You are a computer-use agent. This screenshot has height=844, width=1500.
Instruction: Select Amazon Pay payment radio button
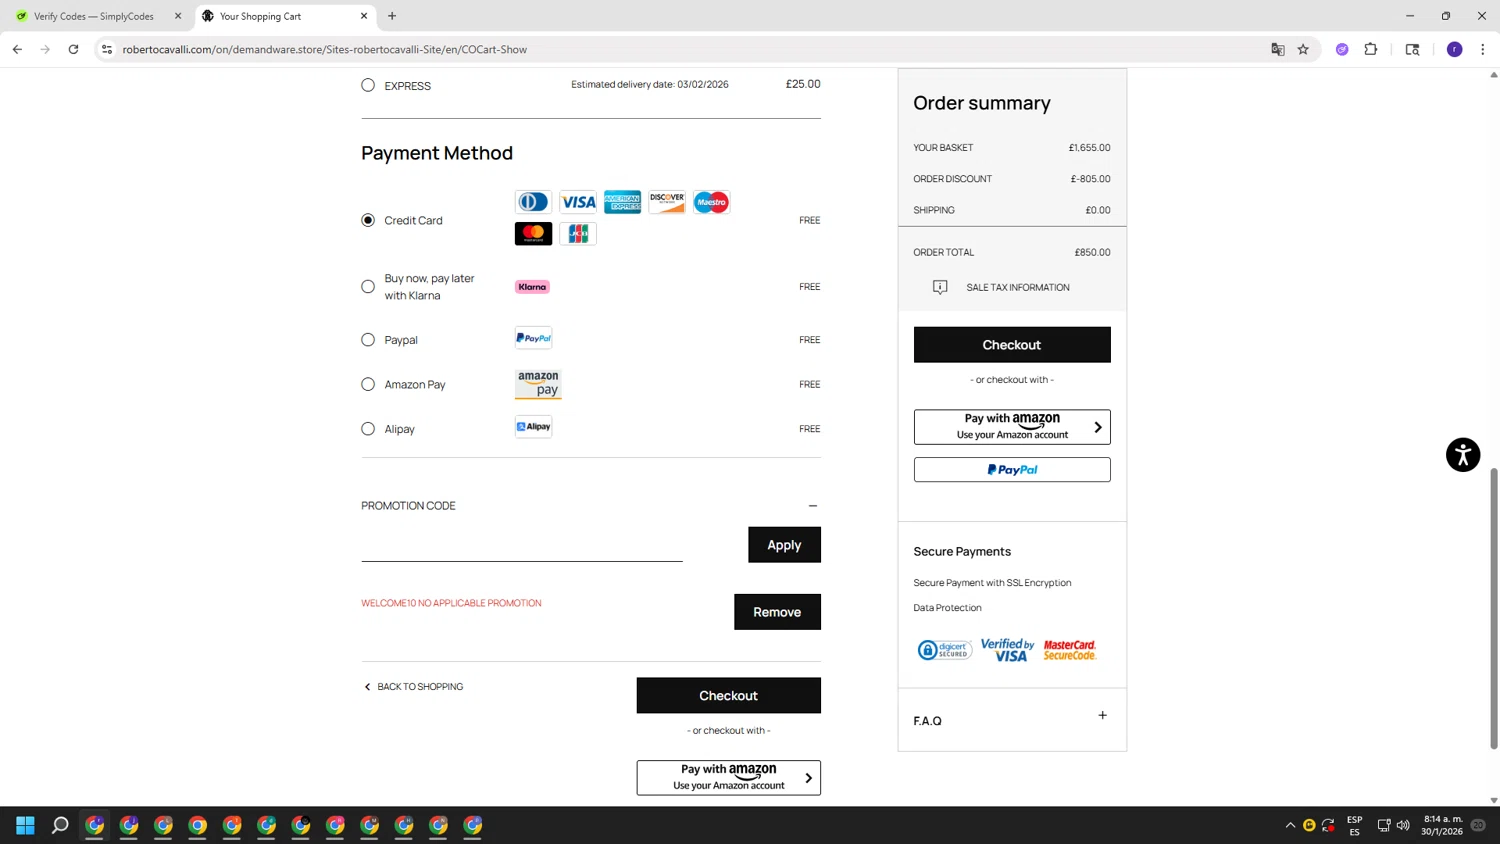tap(368, 384)
